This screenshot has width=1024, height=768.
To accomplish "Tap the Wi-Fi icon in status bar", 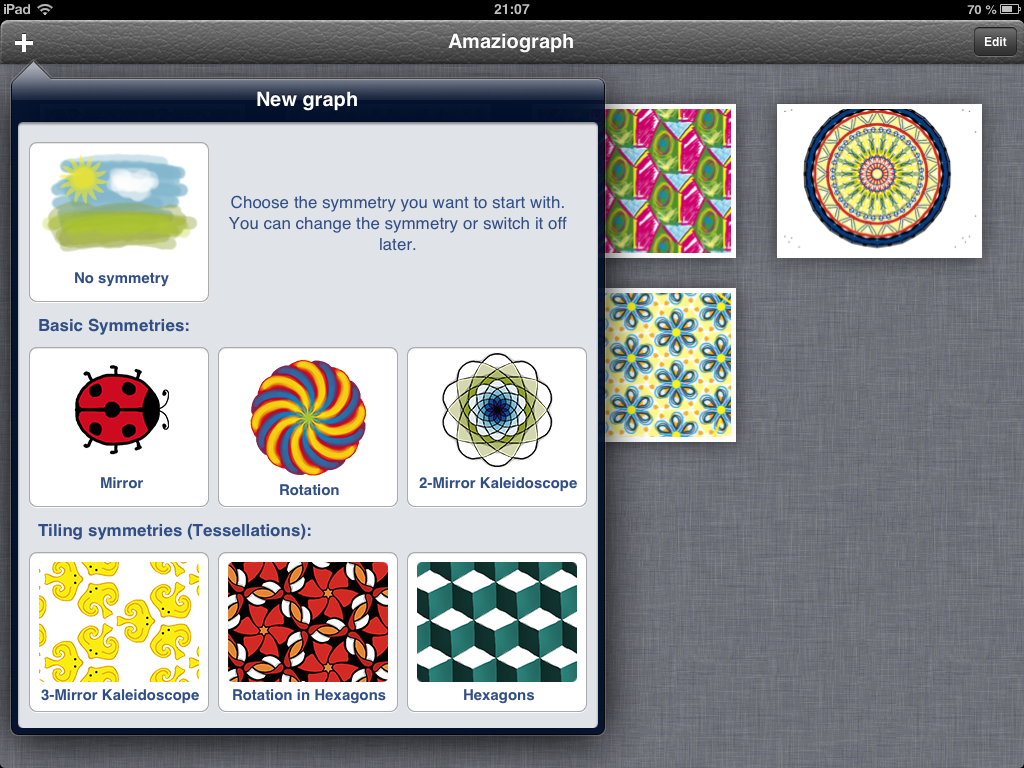I will click(44, 9).
